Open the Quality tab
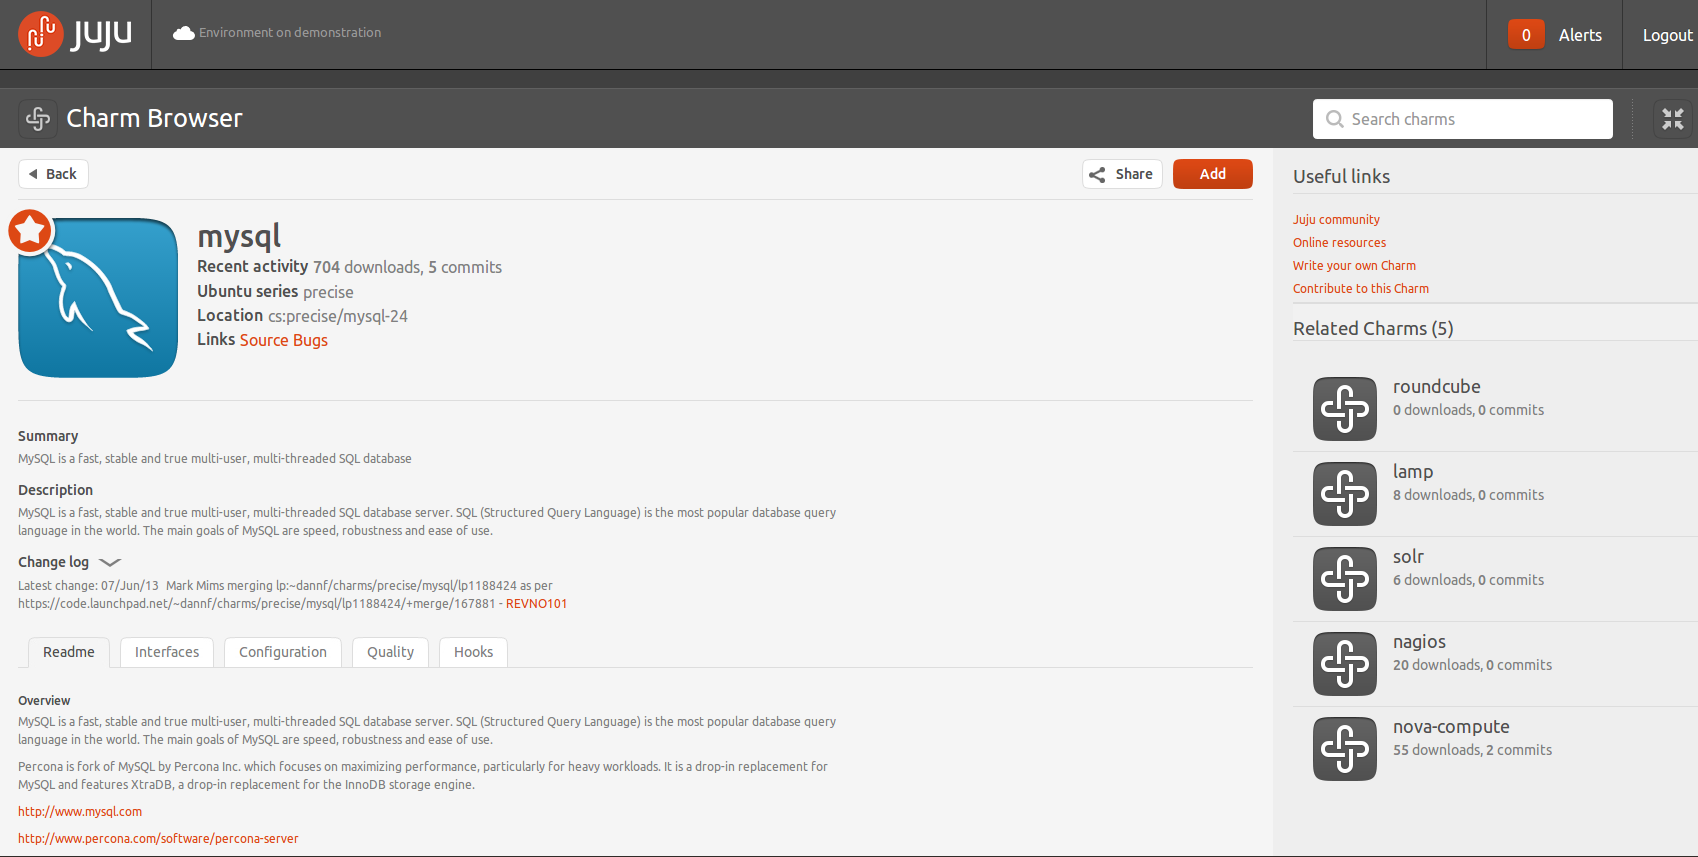Image resolution: width=1698 pixels, height=857 pixels. pos(390,652)
